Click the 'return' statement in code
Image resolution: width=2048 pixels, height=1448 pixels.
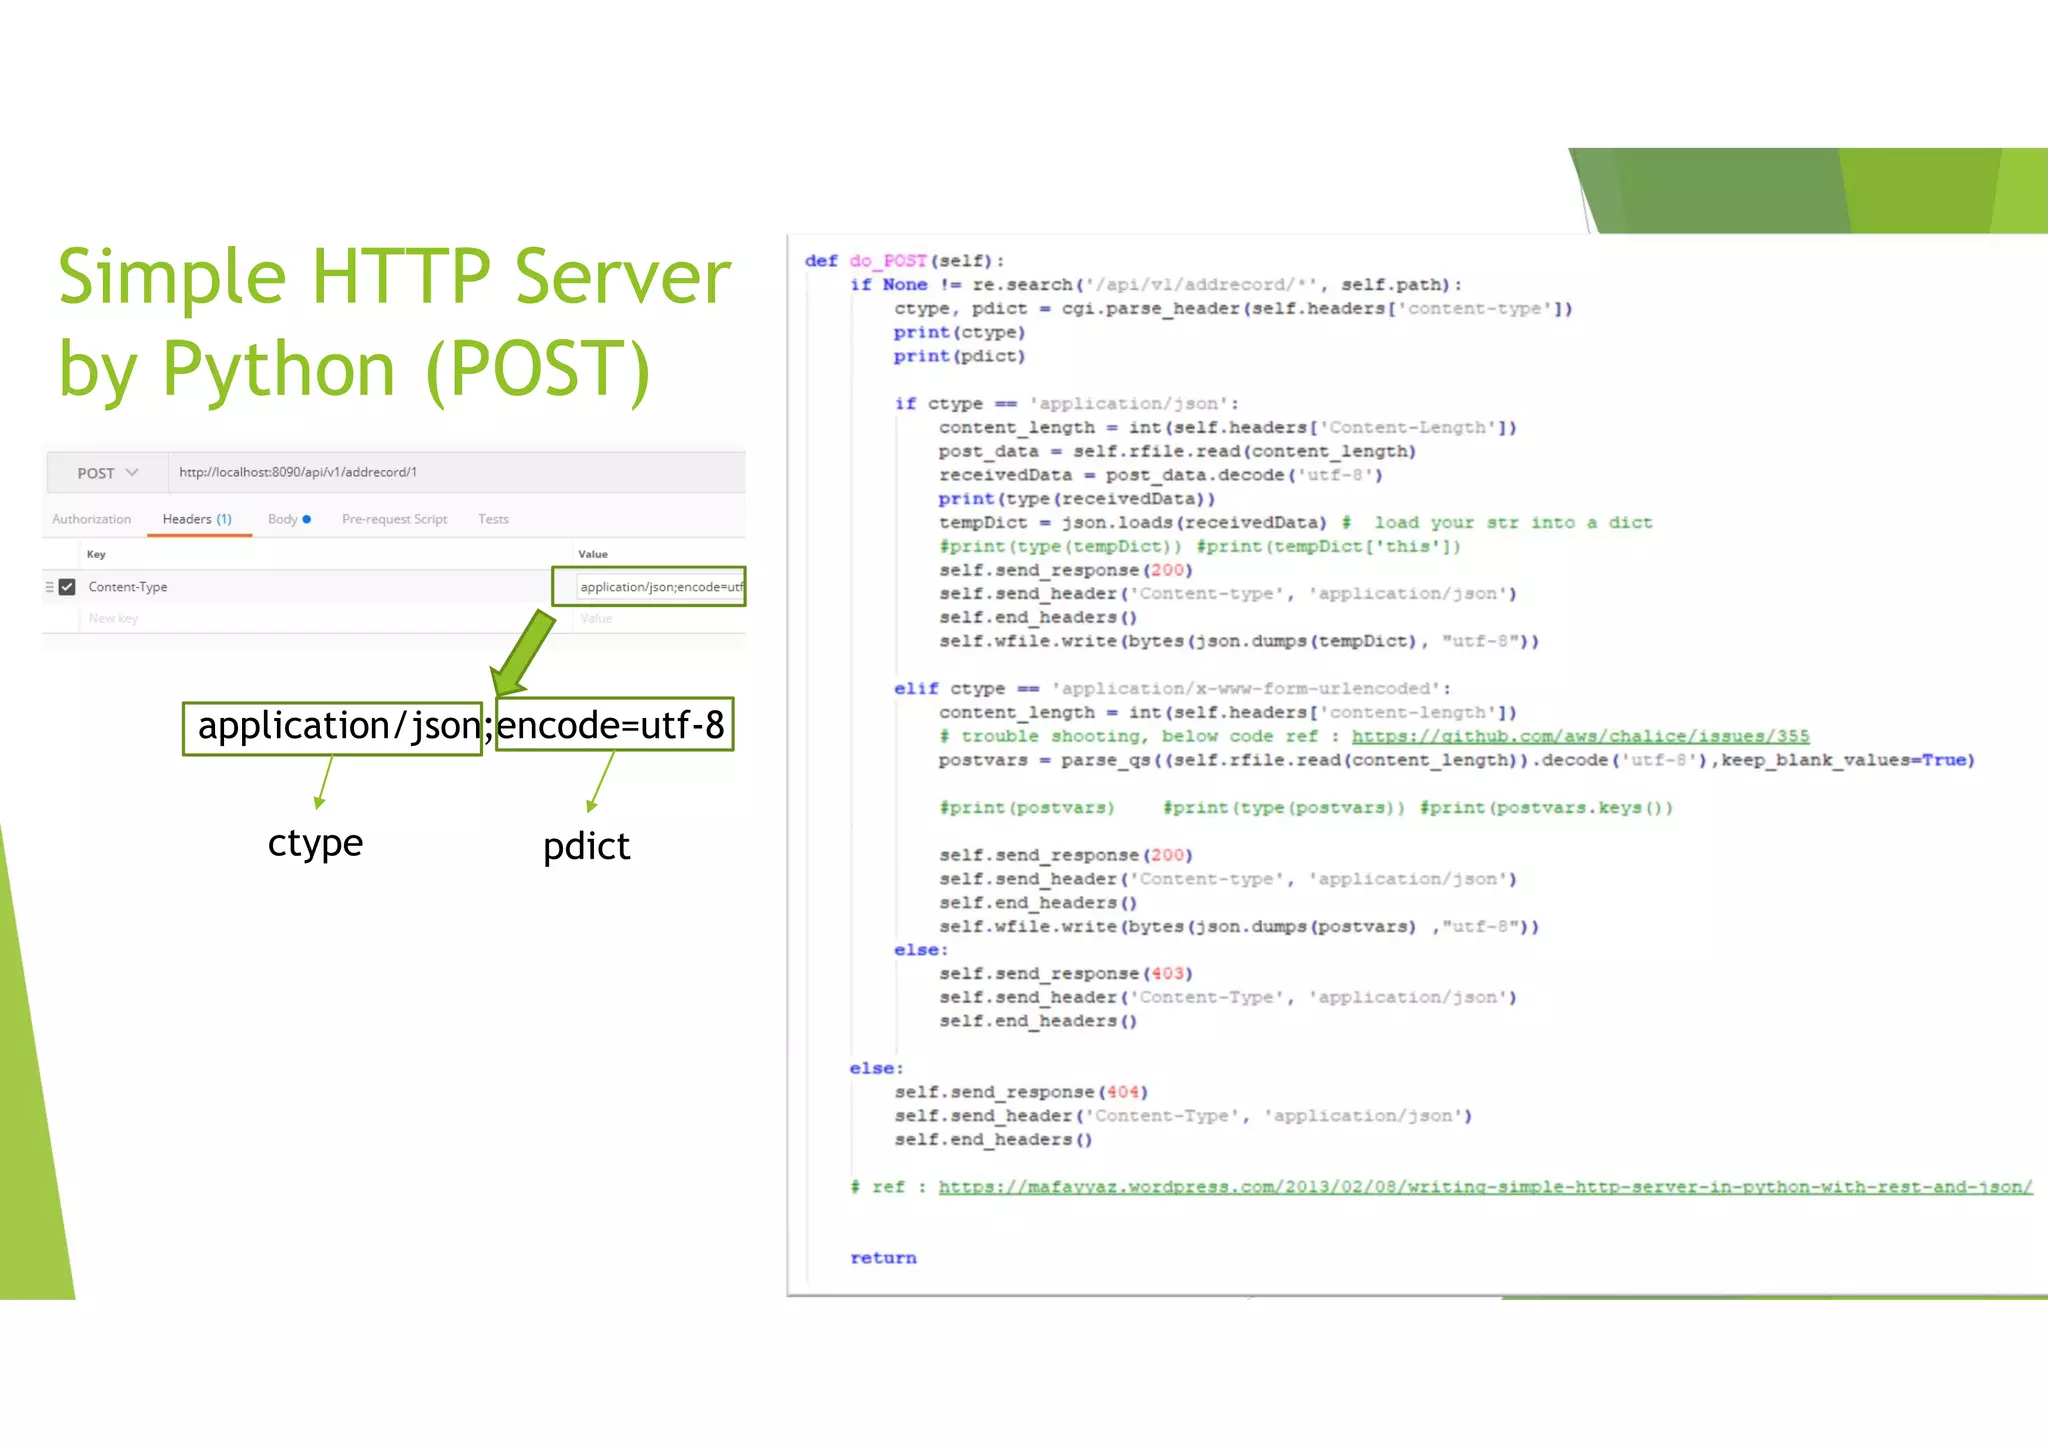(883, 1258)
